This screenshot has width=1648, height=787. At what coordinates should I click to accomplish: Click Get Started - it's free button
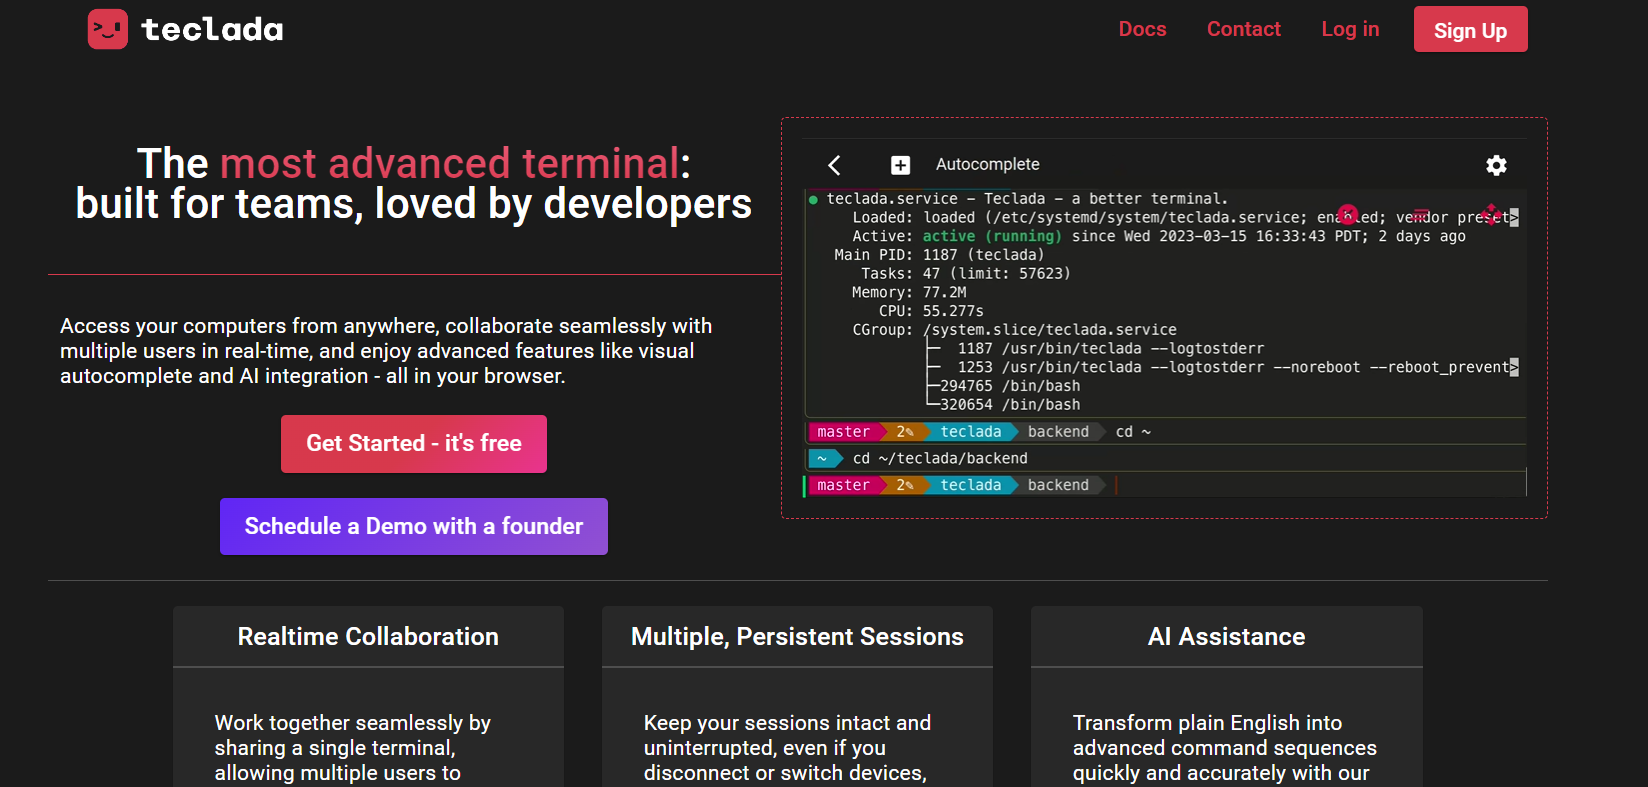coord(413,444)
